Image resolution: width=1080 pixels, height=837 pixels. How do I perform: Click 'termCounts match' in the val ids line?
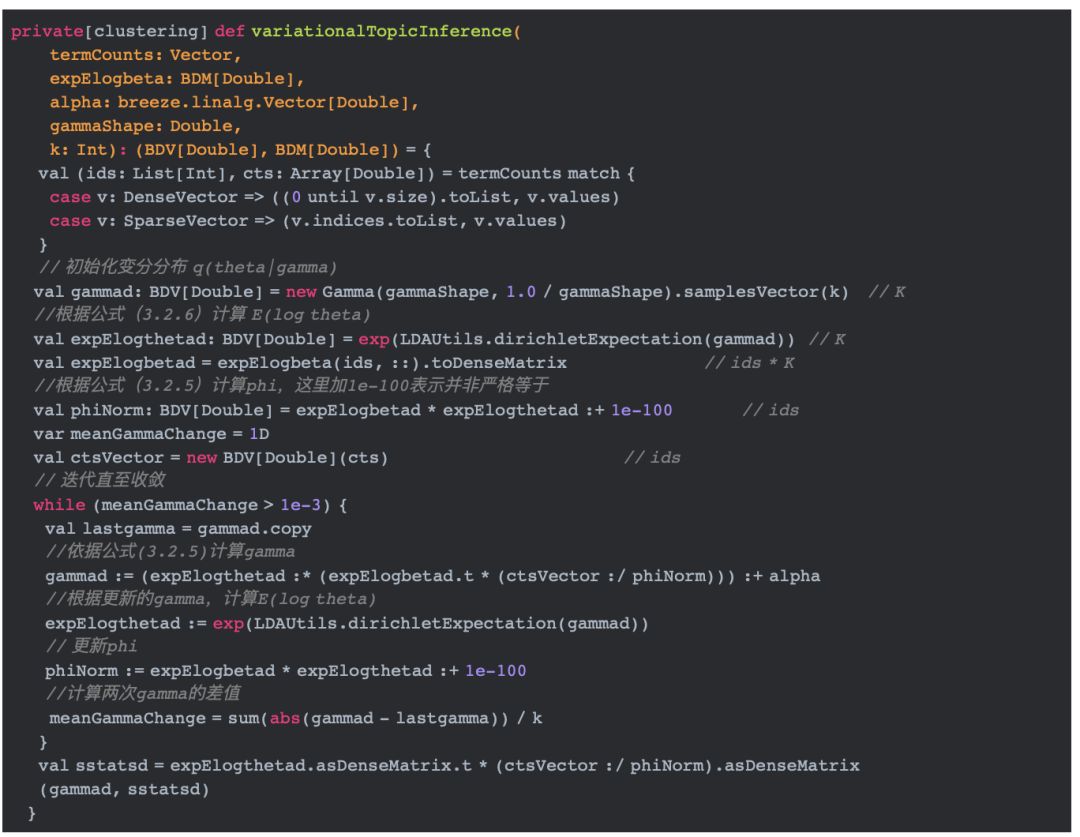tap(539, 174)
